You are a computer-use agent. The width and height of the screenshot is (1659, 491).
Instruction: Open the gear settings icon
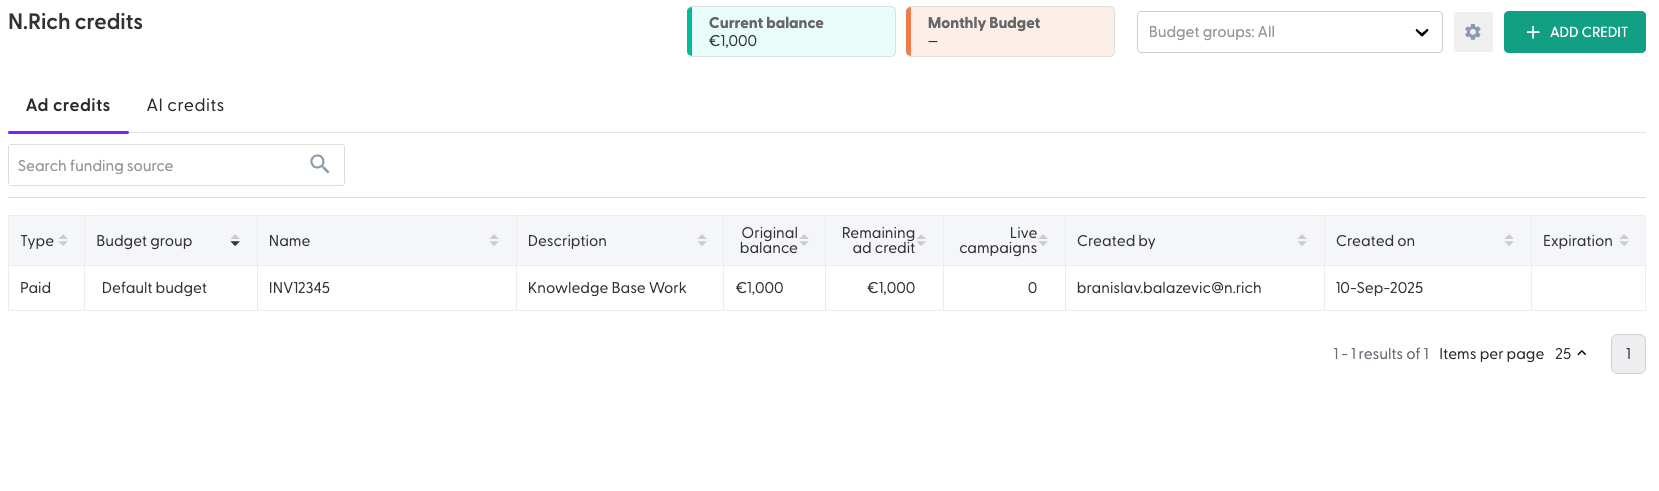click(x=1473, y=32)
